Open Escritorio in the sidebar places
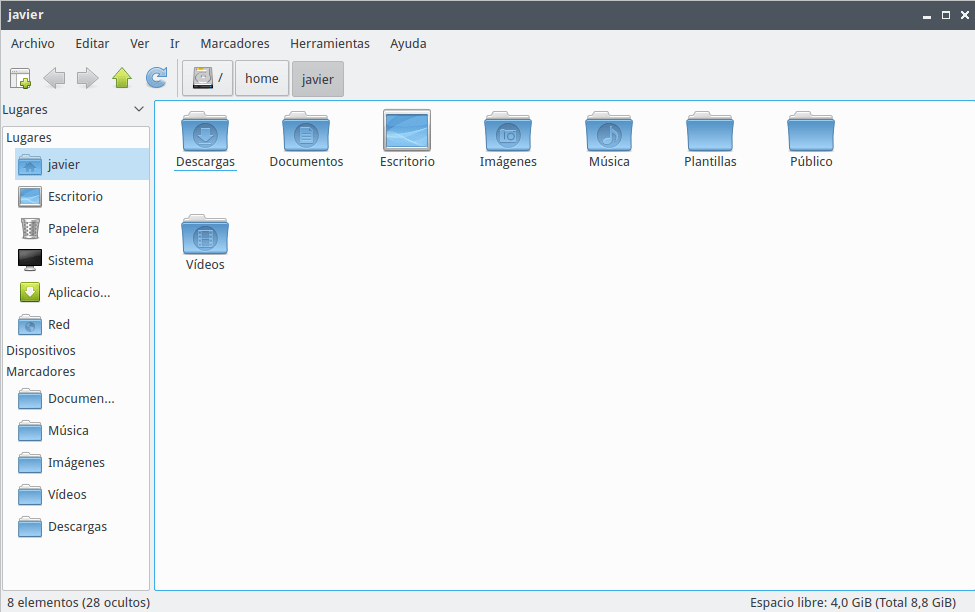Viewport: 975px width, 612px height. pyautogui.click(x=82, y=197)
